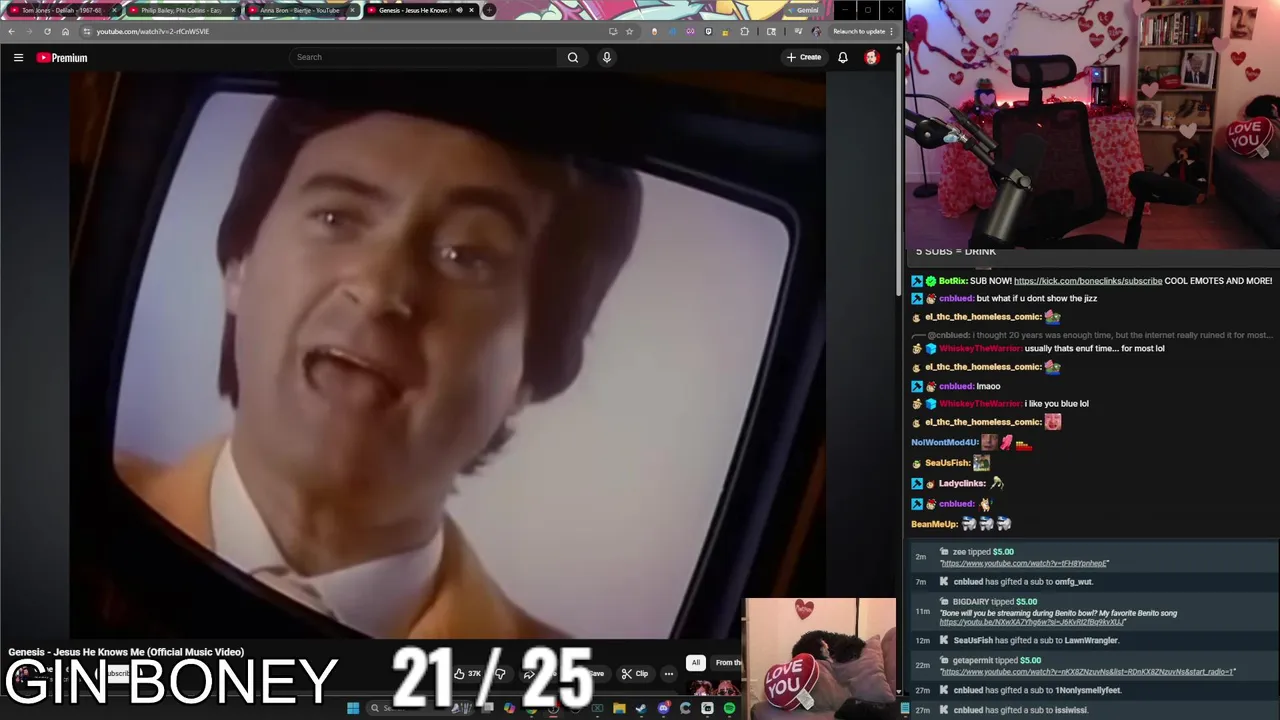Click username NolWontMod4U in chat
Viewport: 1280px width, 720px height.
944,442
